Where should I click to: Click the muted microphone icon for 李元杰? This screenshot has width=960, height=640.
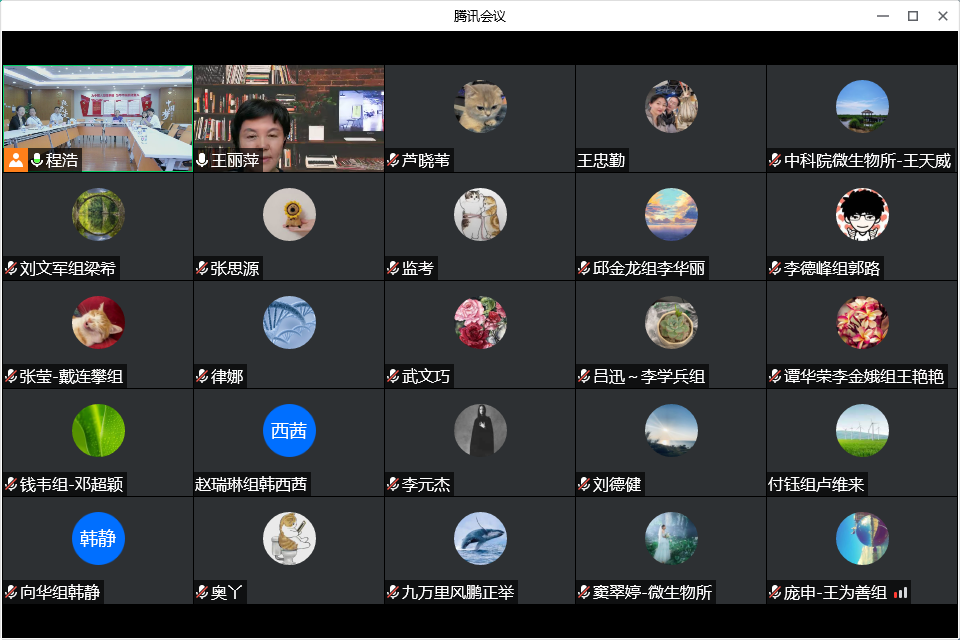[x=393, y=485]
